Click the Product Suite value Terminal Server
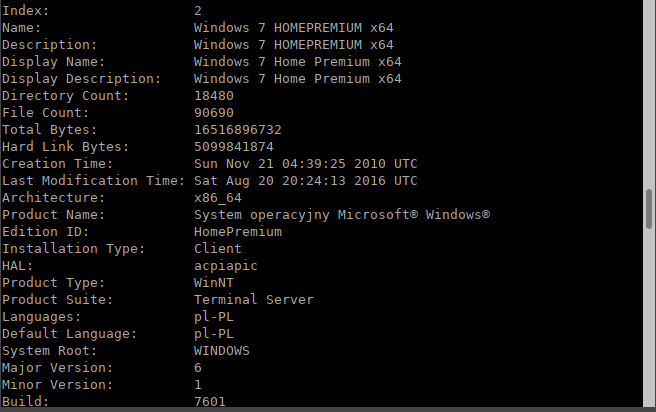656x412 pixels. click(254, 300)
